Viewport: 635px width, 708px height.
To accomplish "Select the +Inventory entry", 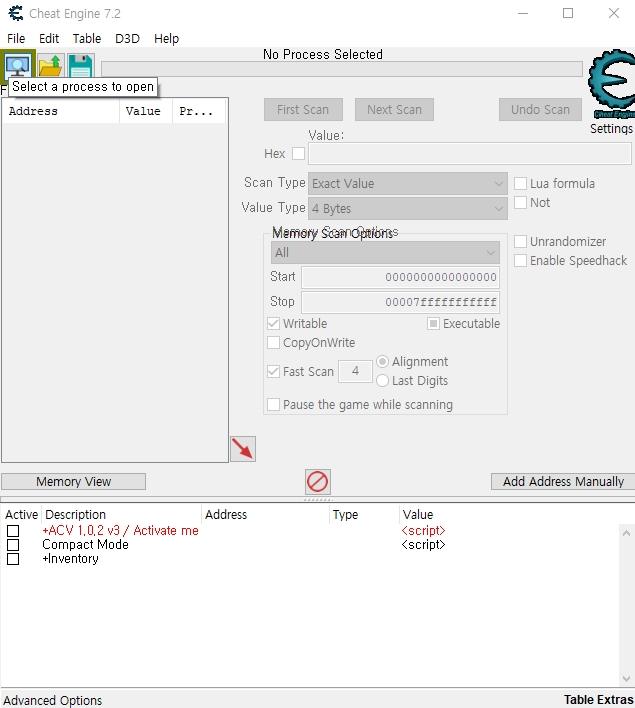I will [70, 559].
